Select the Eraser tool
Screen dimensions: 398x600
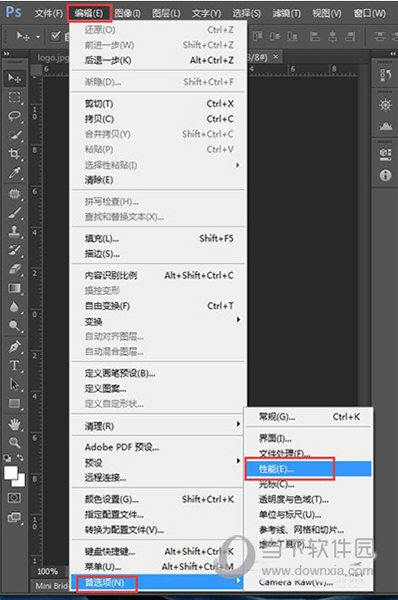[x=15, y=269]
